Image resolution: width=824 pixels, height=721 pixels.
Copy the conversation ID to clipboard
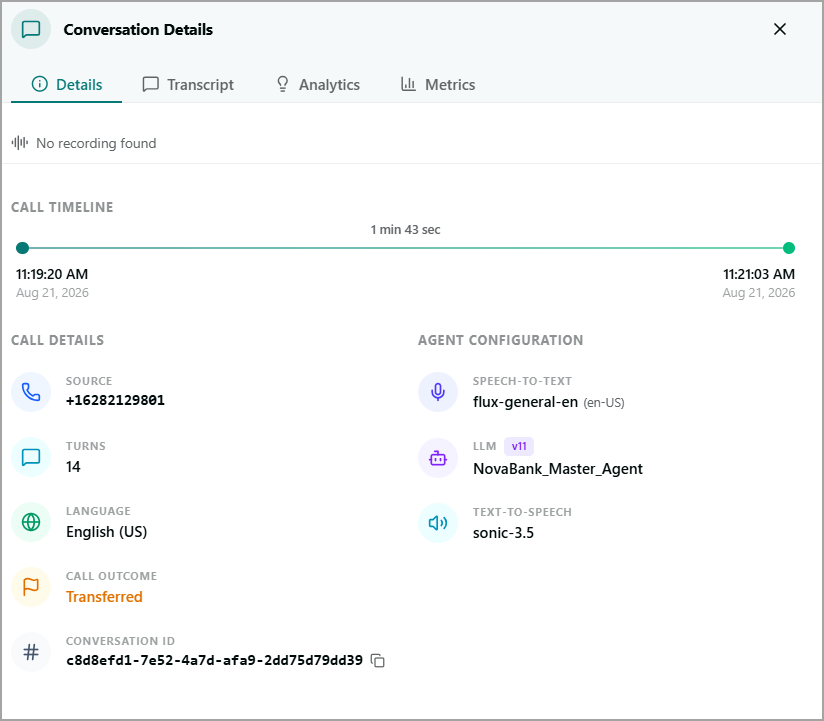[378, 661]
